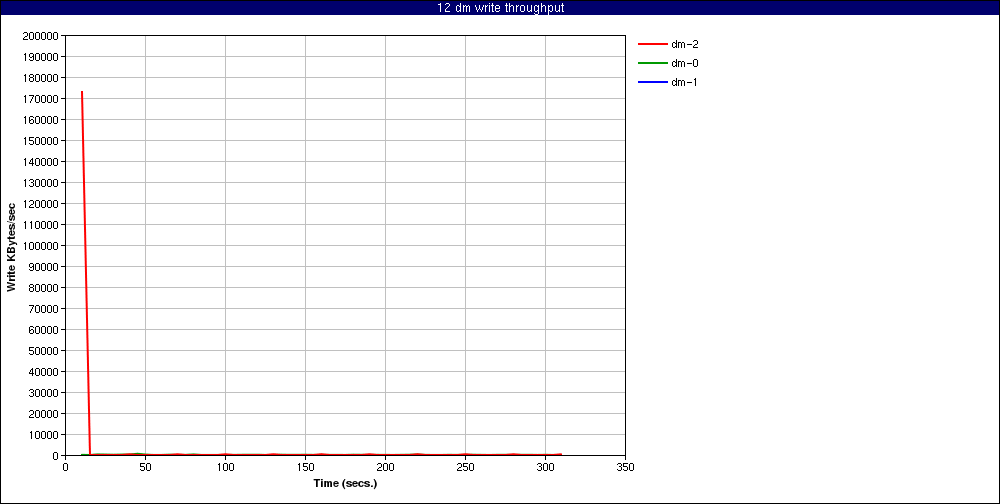
Task: Click the 'Time (secs.)' x-axis label
Action: 345,483
